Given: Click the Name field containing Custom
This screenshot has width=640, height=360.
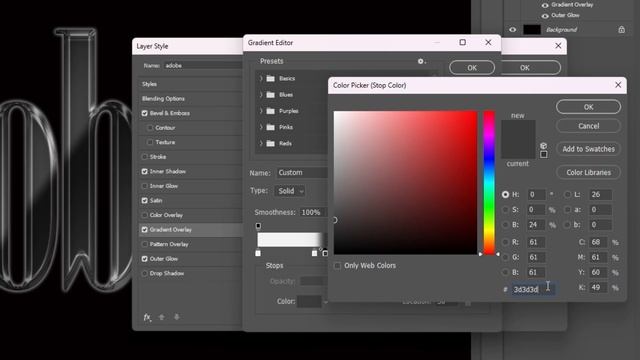Looking at the screenshot, I should click(x=302, y=173).
